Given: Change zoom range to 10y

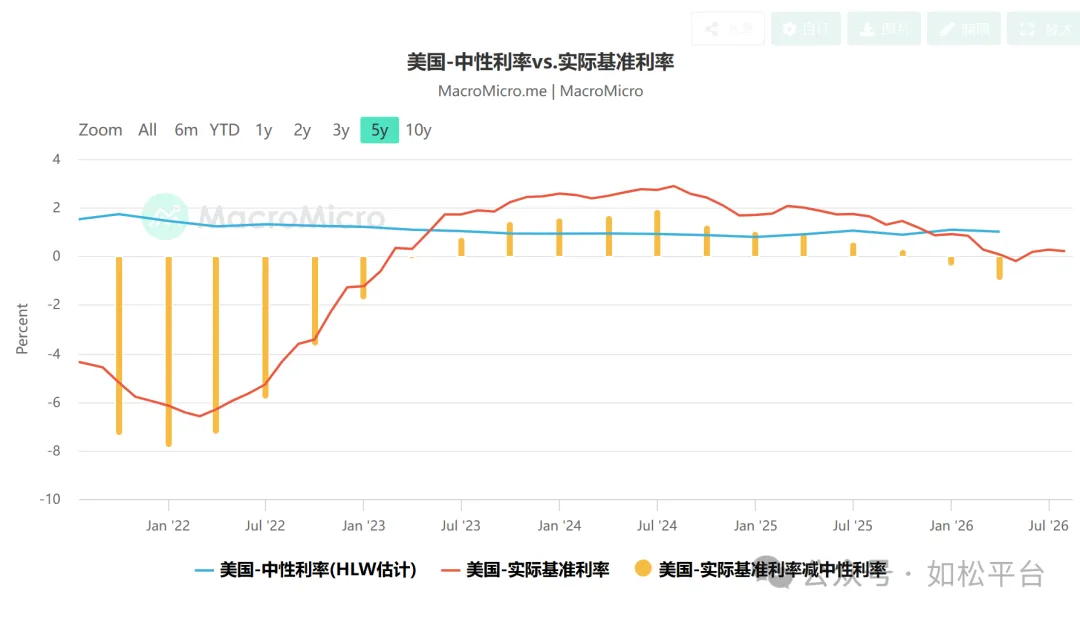Looking at the screenshot, I should 418,130.
